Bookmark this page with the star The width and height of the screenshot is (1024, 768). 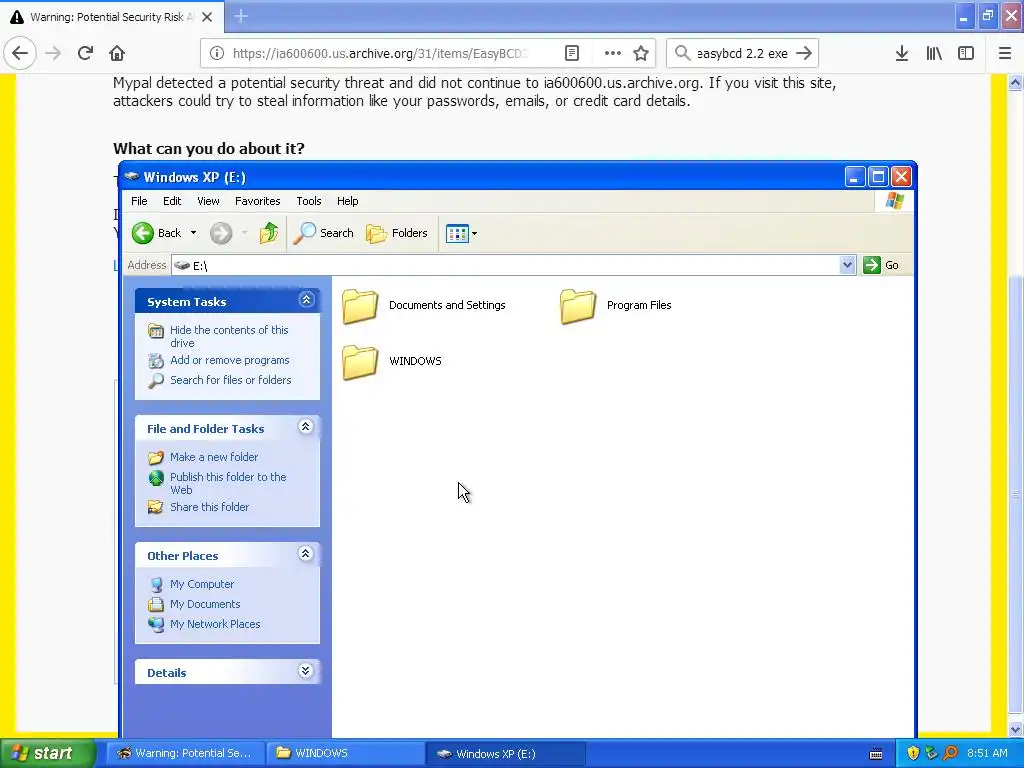[641, 54]
